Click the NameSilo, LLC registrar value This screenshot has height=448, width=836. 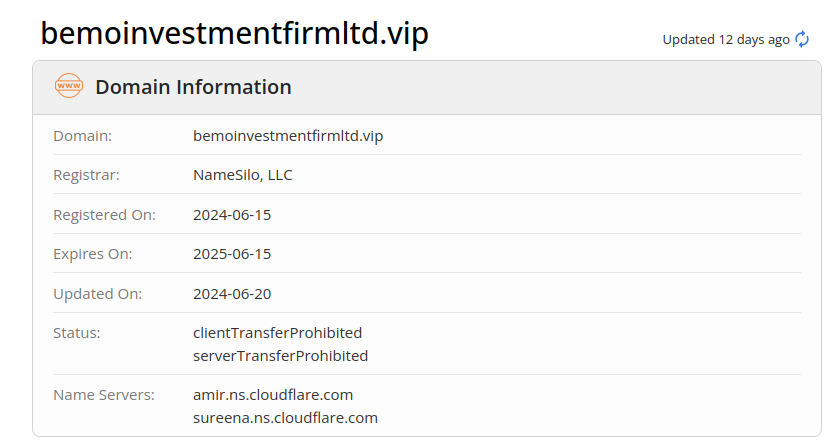coord(243,175)
